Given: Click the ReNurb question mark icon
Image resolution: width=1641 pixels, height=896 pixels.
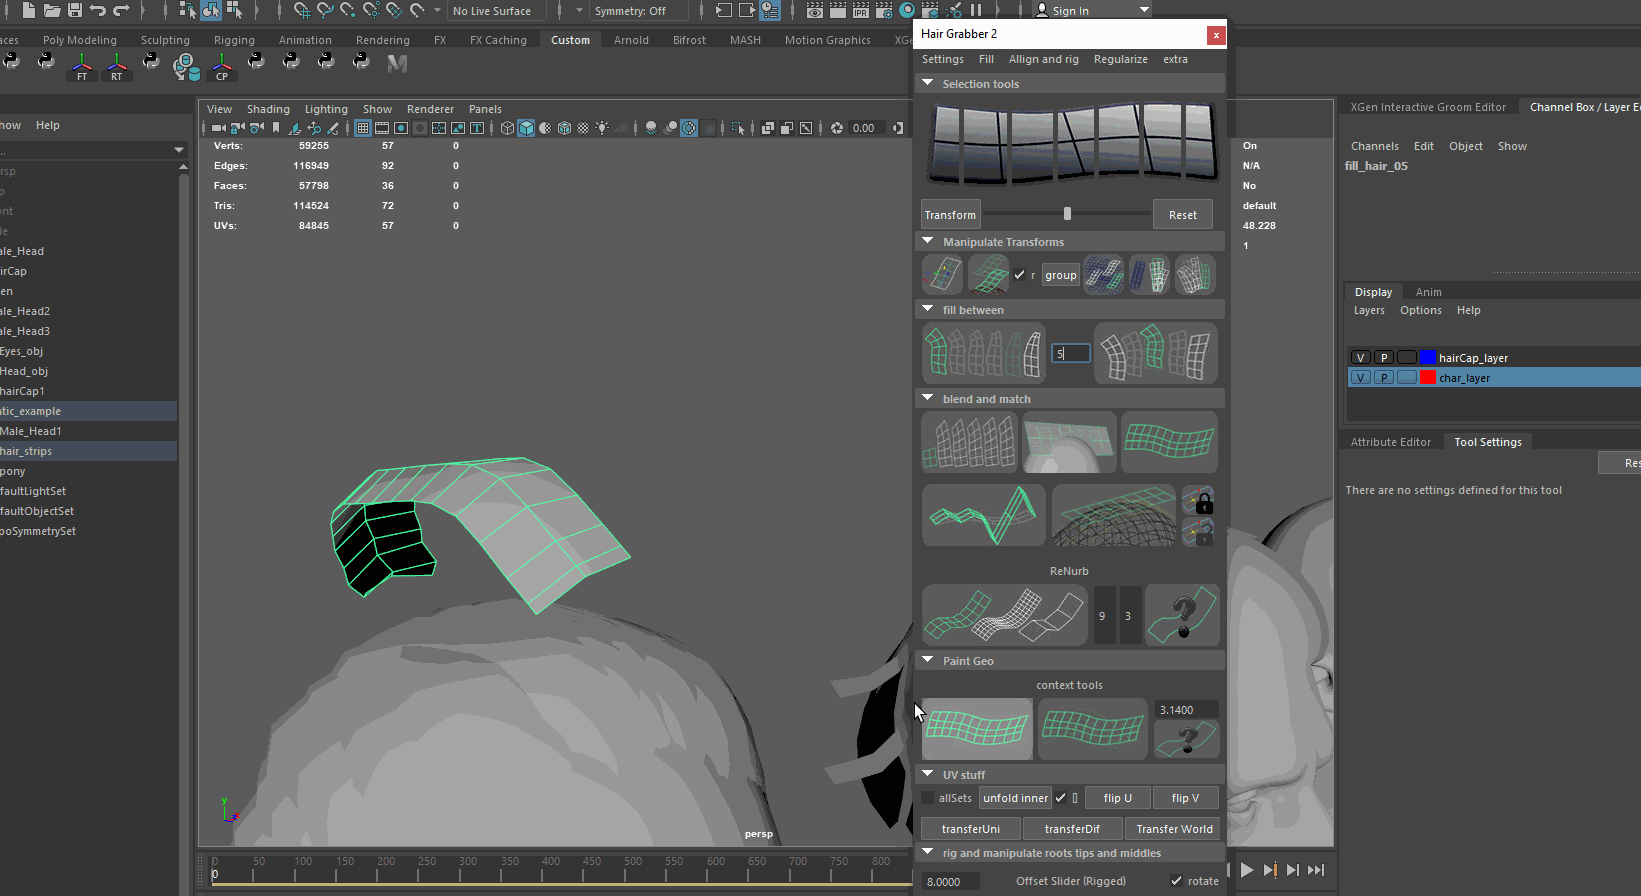Looking at the screenshot, I should (1182, 615).
